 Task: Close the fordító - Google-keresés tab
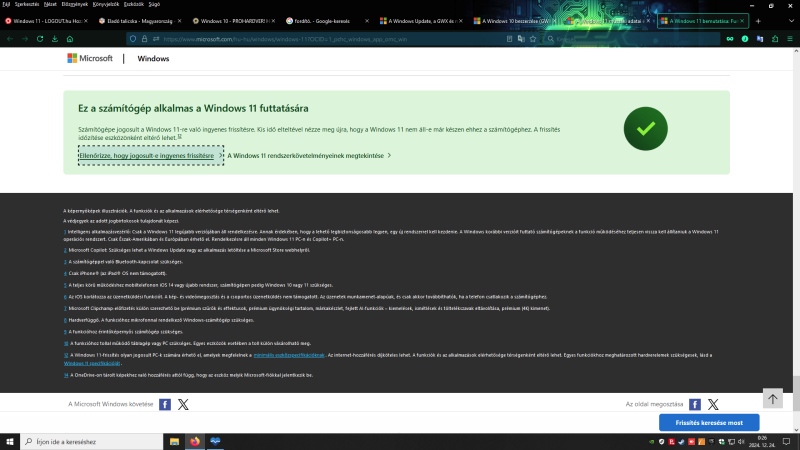click(366, 21)
